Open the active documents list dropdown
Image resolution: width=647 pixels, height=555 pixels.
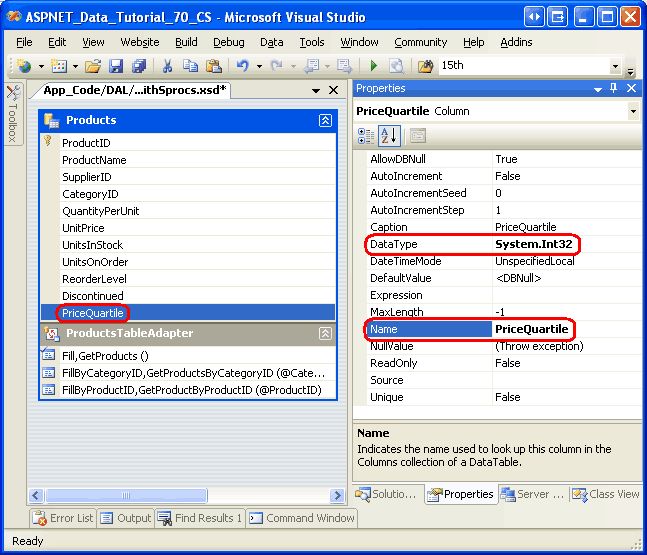[316, 90]
